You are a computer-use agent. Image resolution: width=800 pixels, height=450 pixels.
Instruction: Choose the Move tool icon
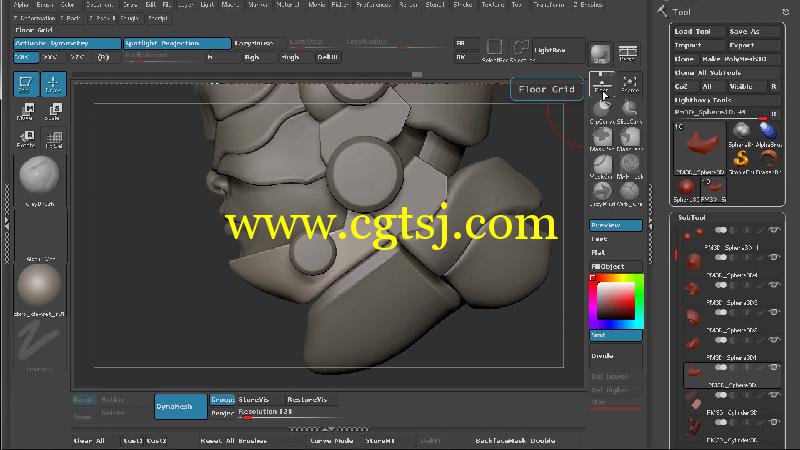pyautogui.click(x=26, y=111)
